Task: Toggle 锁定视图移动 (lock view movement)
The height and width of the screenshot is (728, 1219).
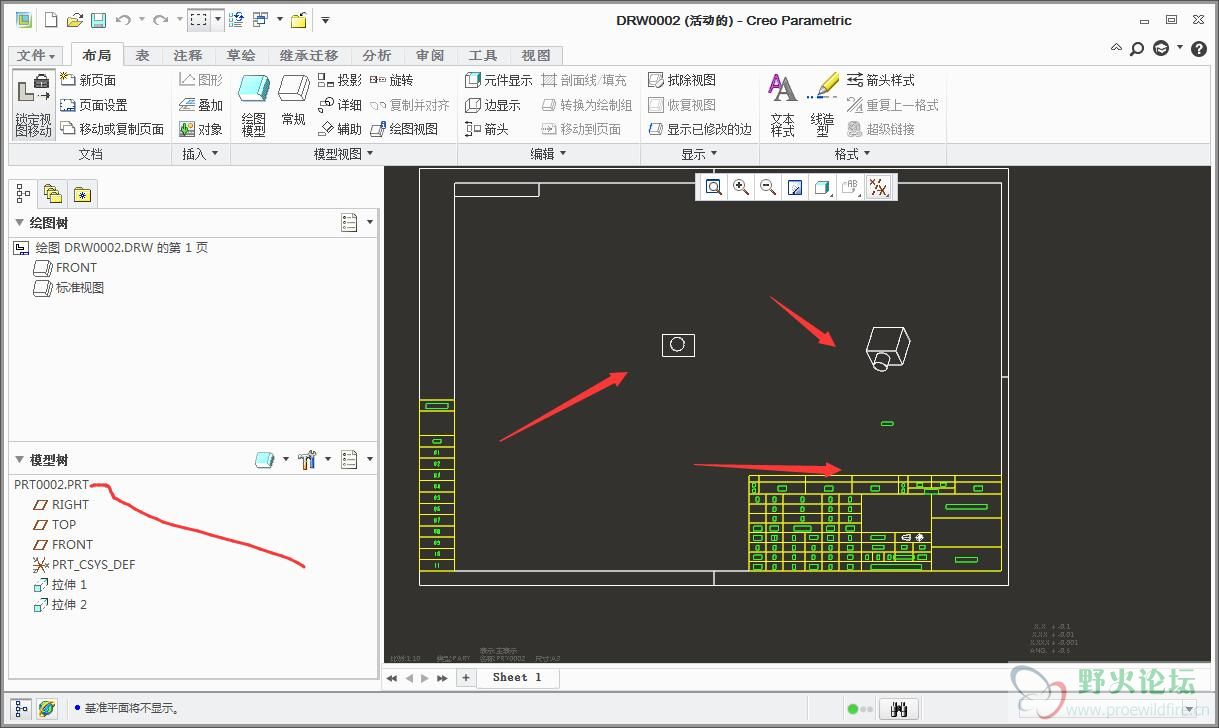Action: pyautogui.click(x=33, y=105)
